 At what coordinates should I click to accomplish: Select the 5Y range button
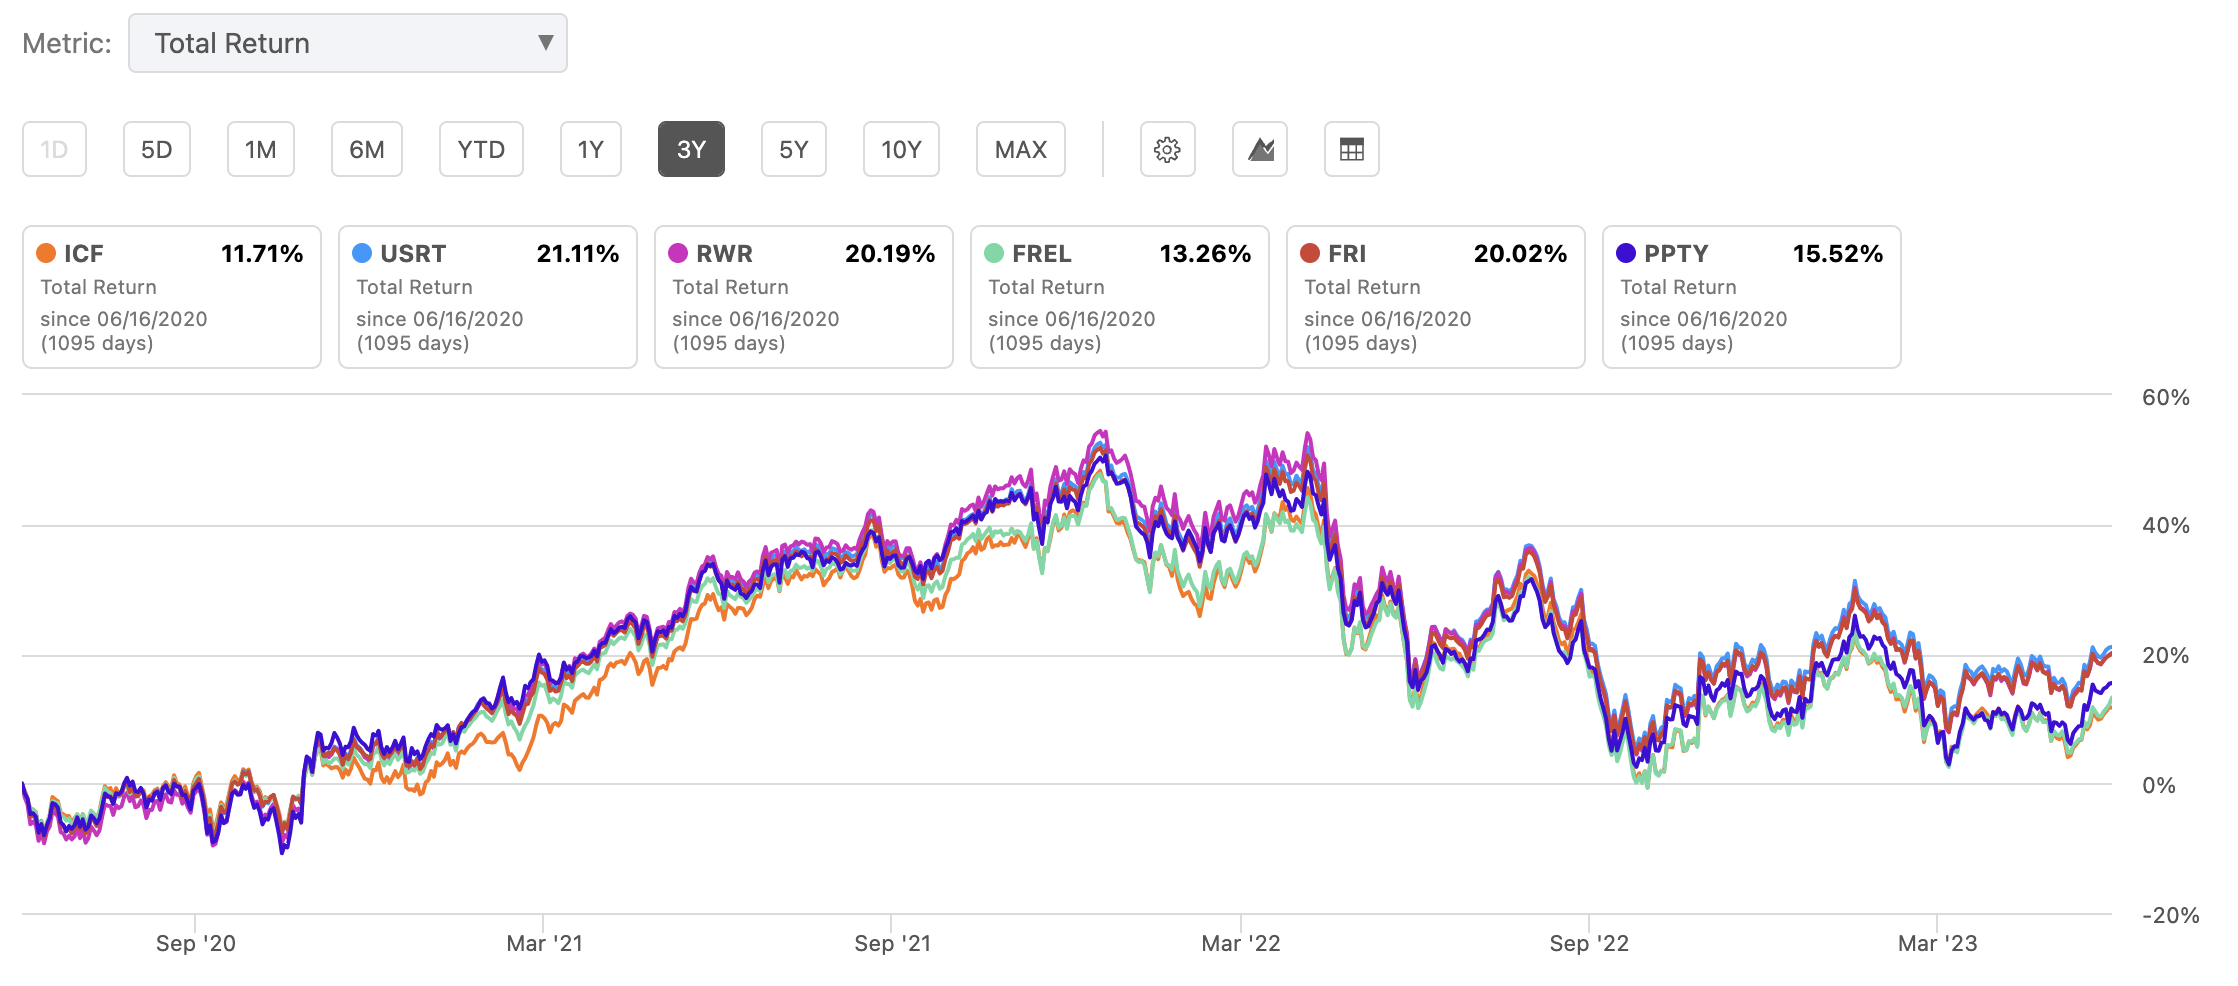coord(793,148)
